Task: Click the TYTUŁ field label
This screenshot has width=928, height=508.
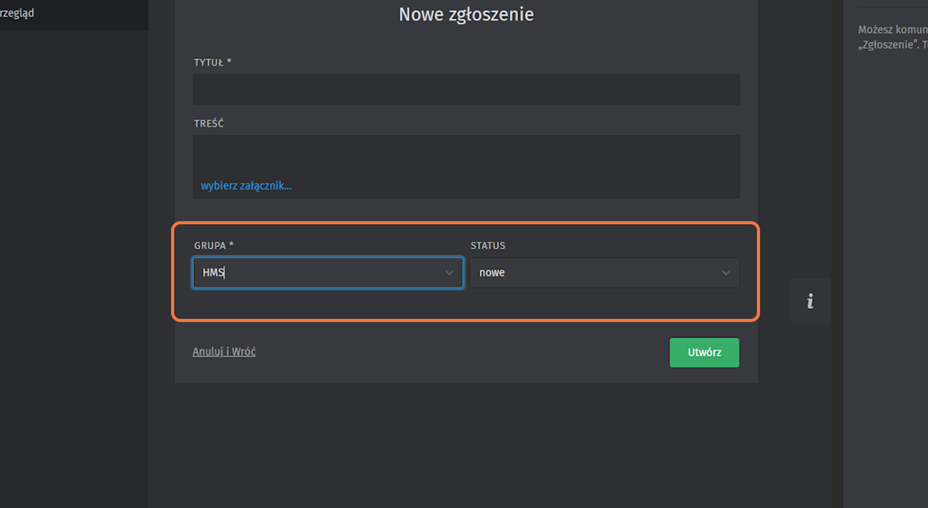Action: click(x=212, y=62)
